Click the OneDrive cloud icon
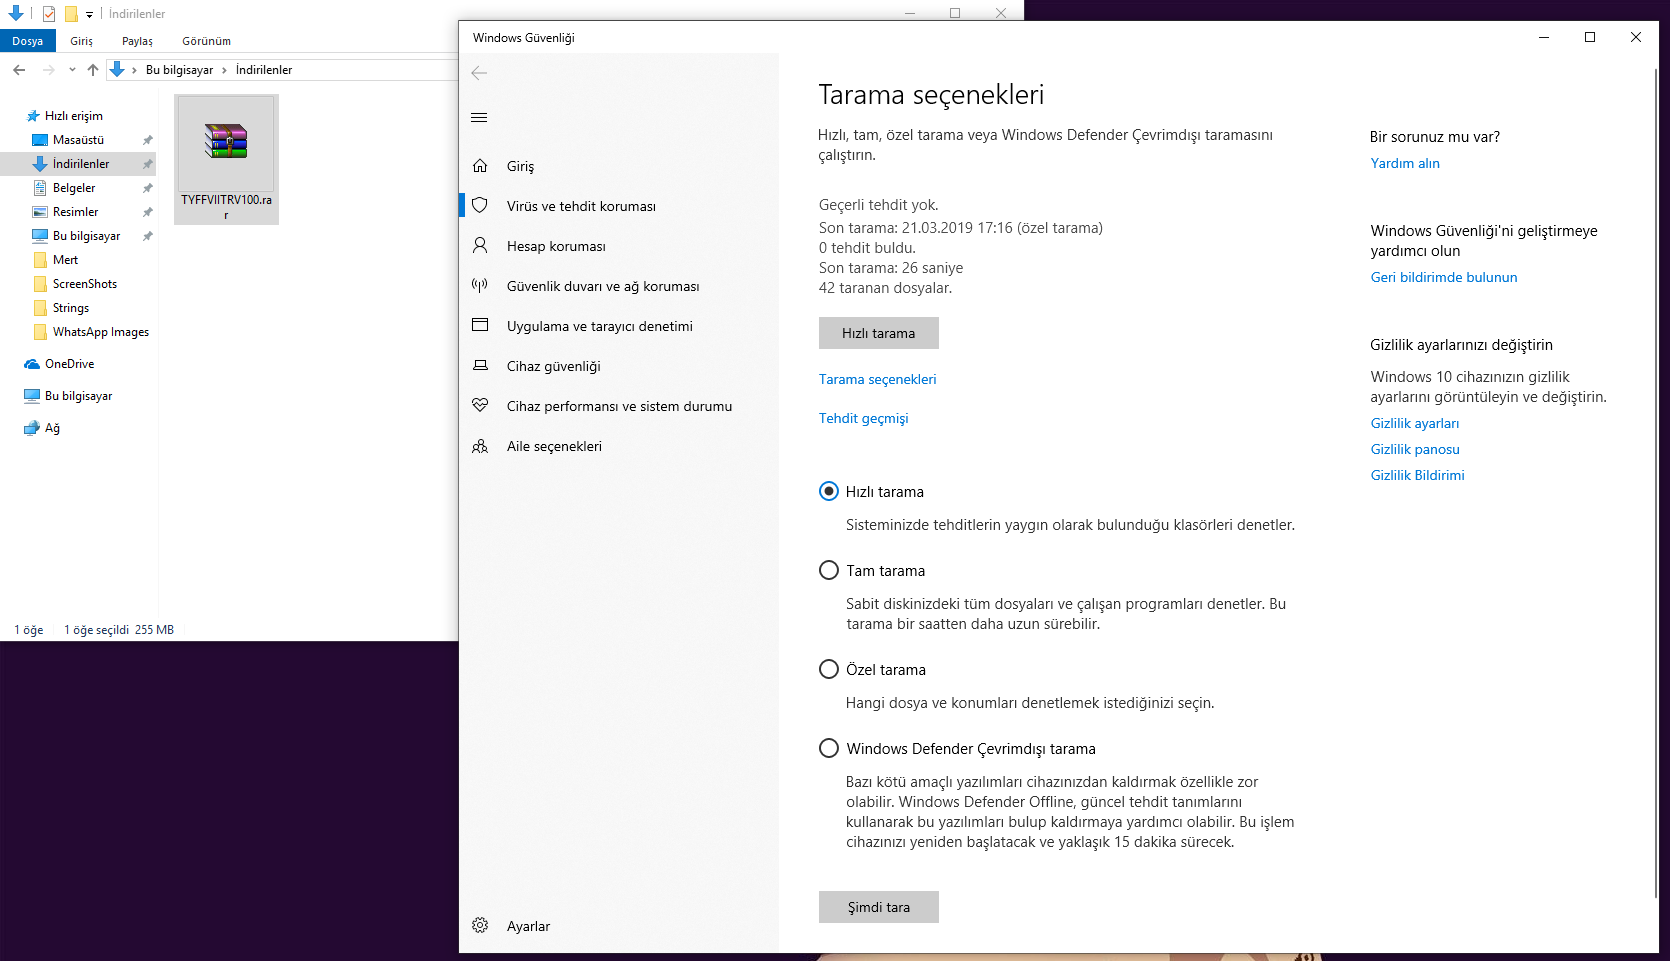This screenshot has height=961, width=1670. pyautogui.click(x=32, y=364)
